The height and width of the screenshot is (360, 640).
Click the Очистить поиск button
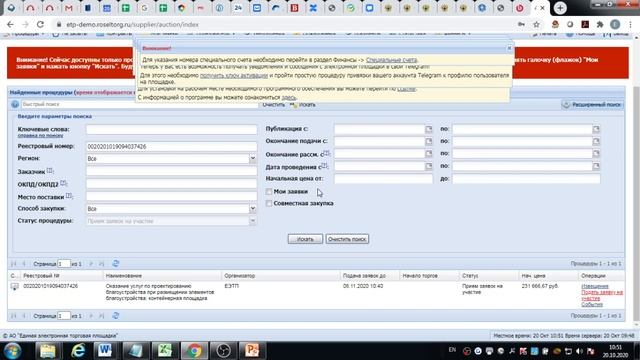pos(347,239)
